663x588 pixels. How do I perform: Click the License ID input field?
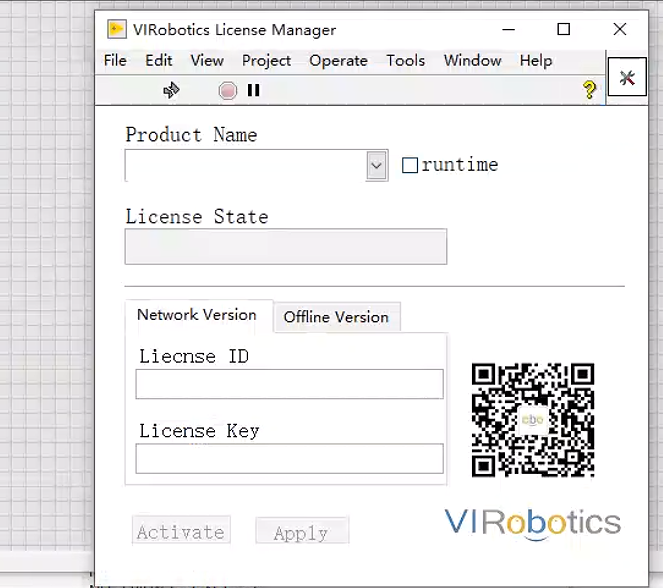[x=289, y=384]
